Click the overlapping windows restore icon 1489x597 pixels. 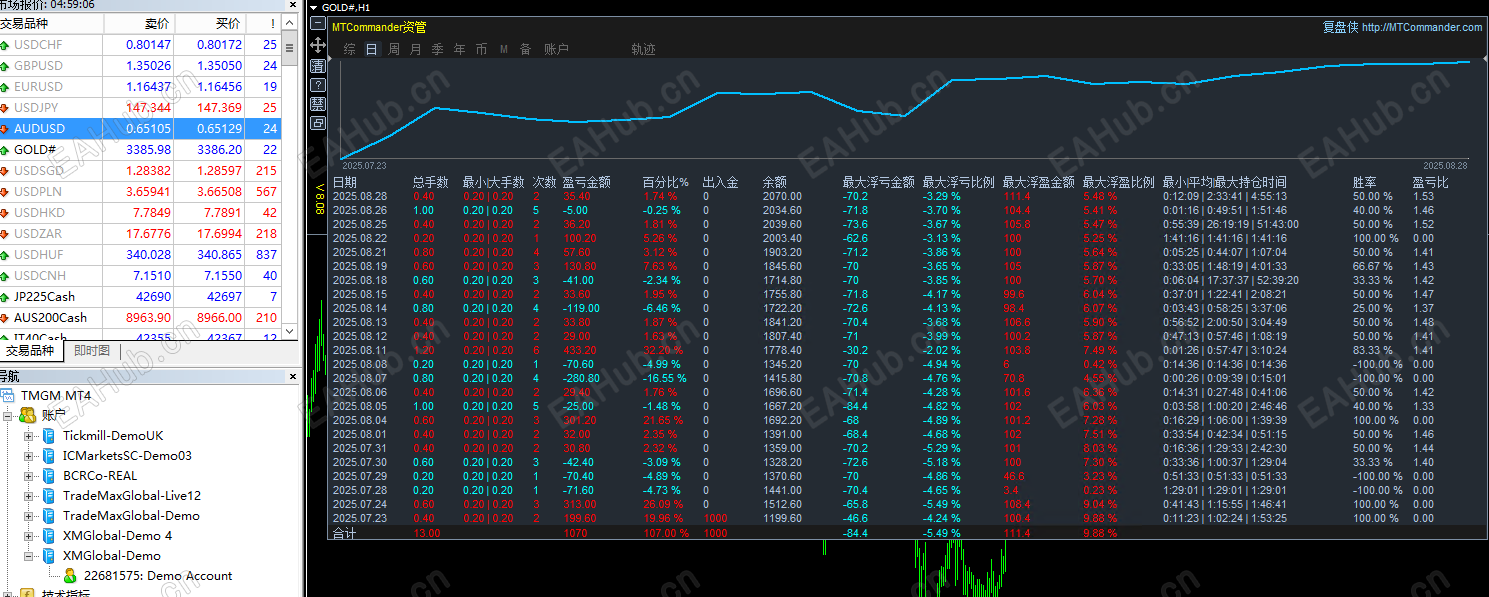pyautogui.click(x=318, y=123)
